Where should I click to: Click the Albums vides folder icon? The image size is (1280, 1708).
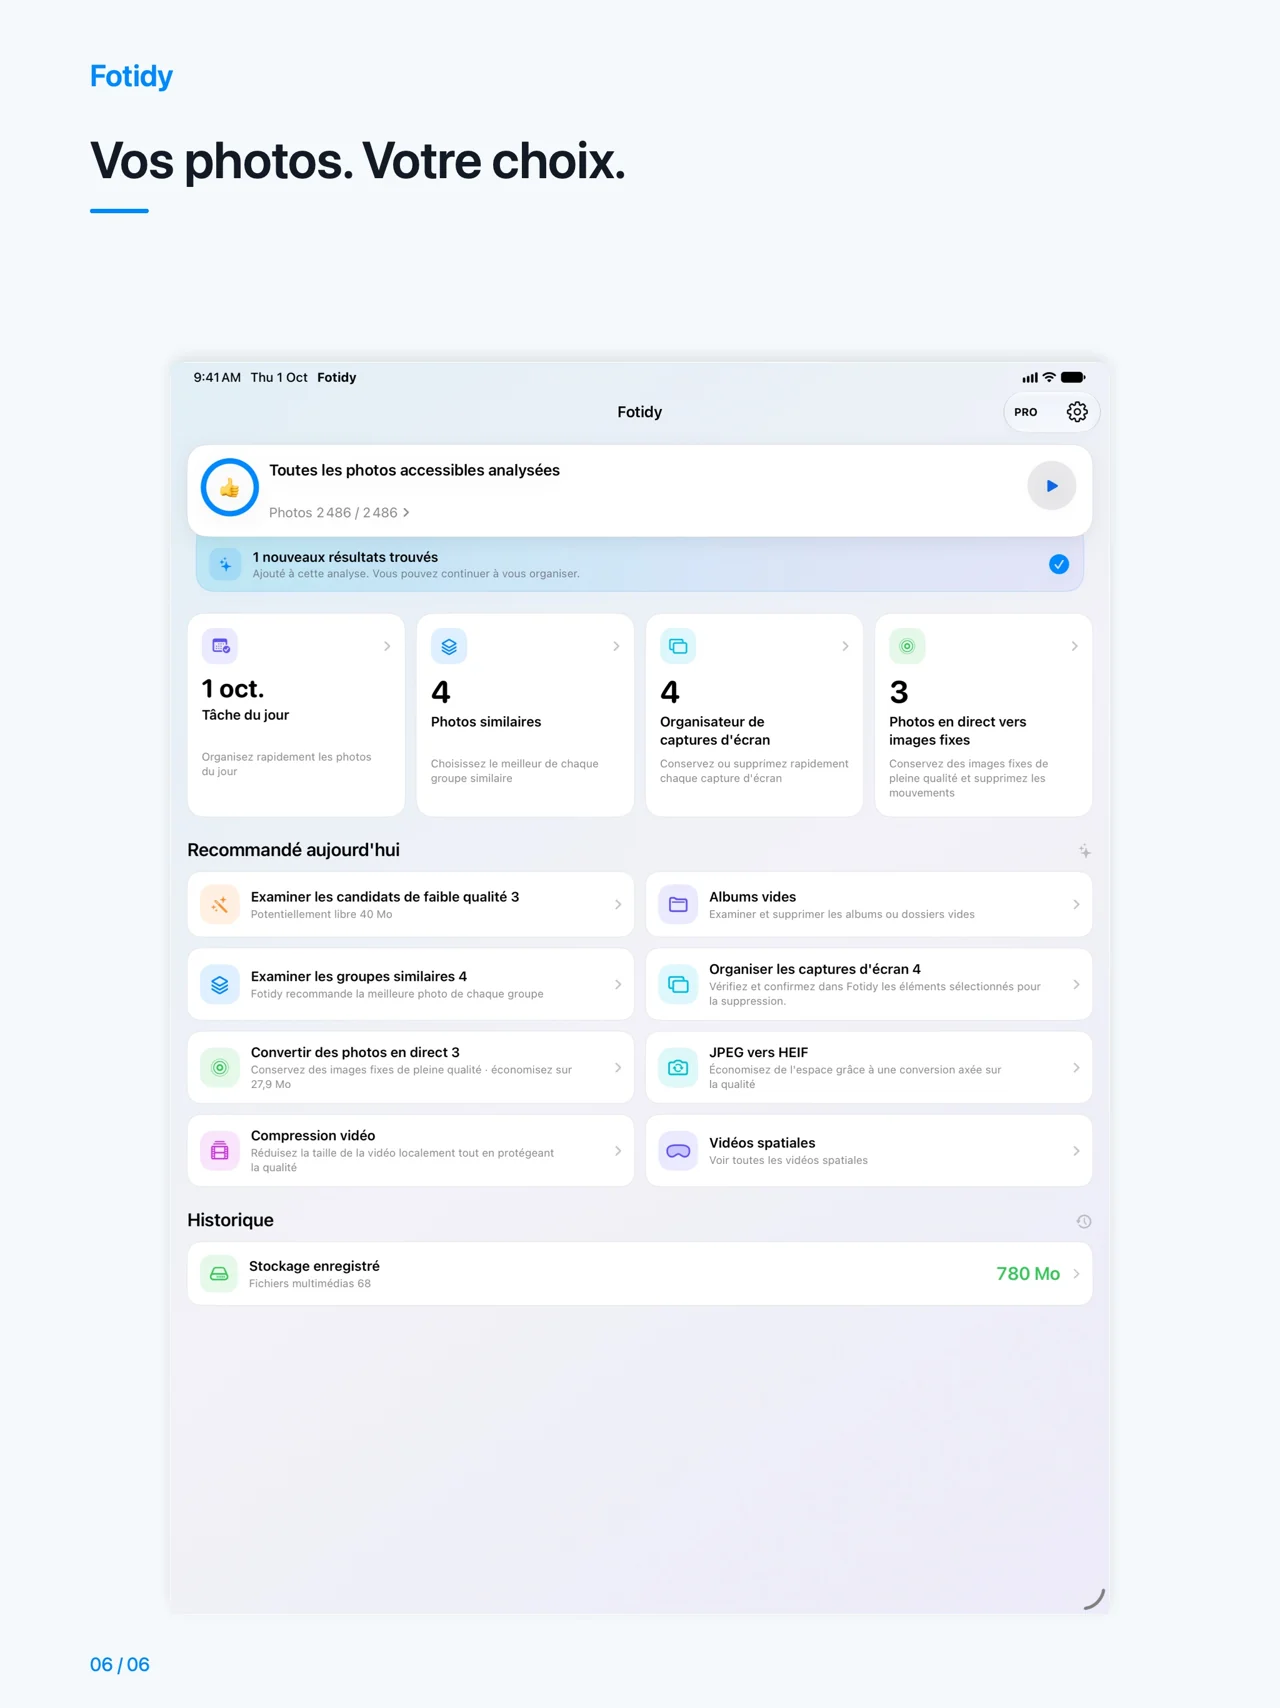pos(678,905)
